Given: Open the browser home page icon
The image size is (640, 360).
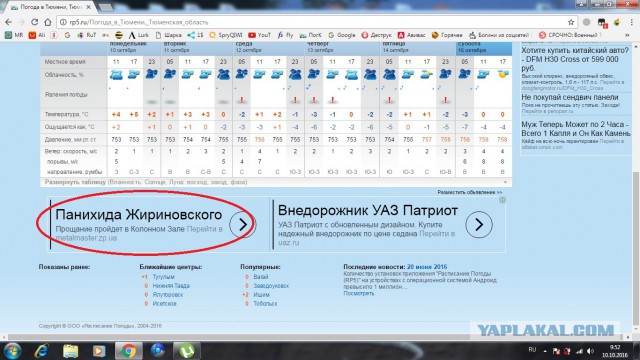Looking at the screenshot, I should tap(48, 22).
